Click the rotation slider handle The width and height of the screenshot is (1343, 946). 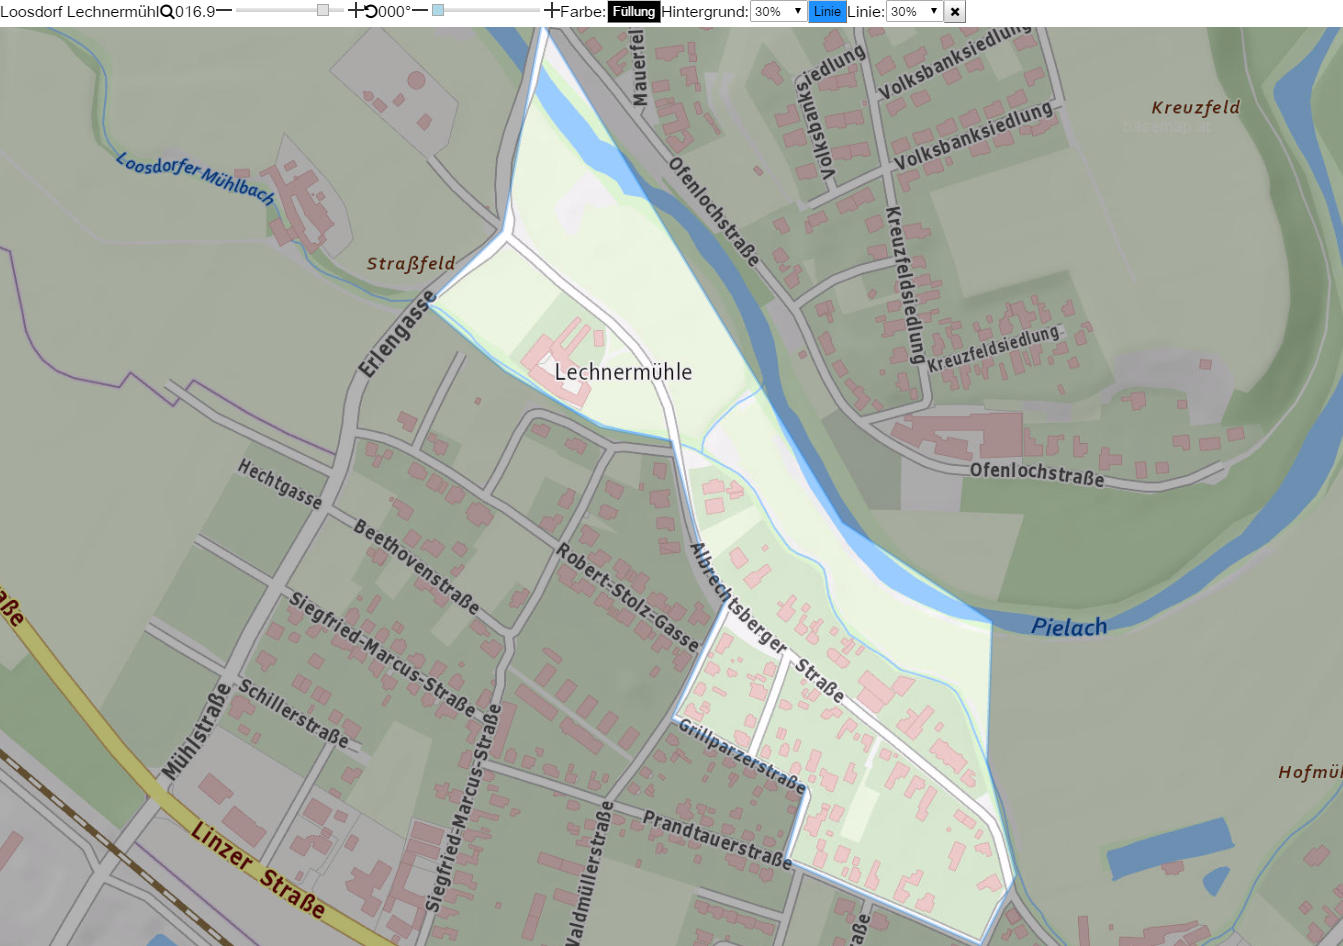(438, 11)
